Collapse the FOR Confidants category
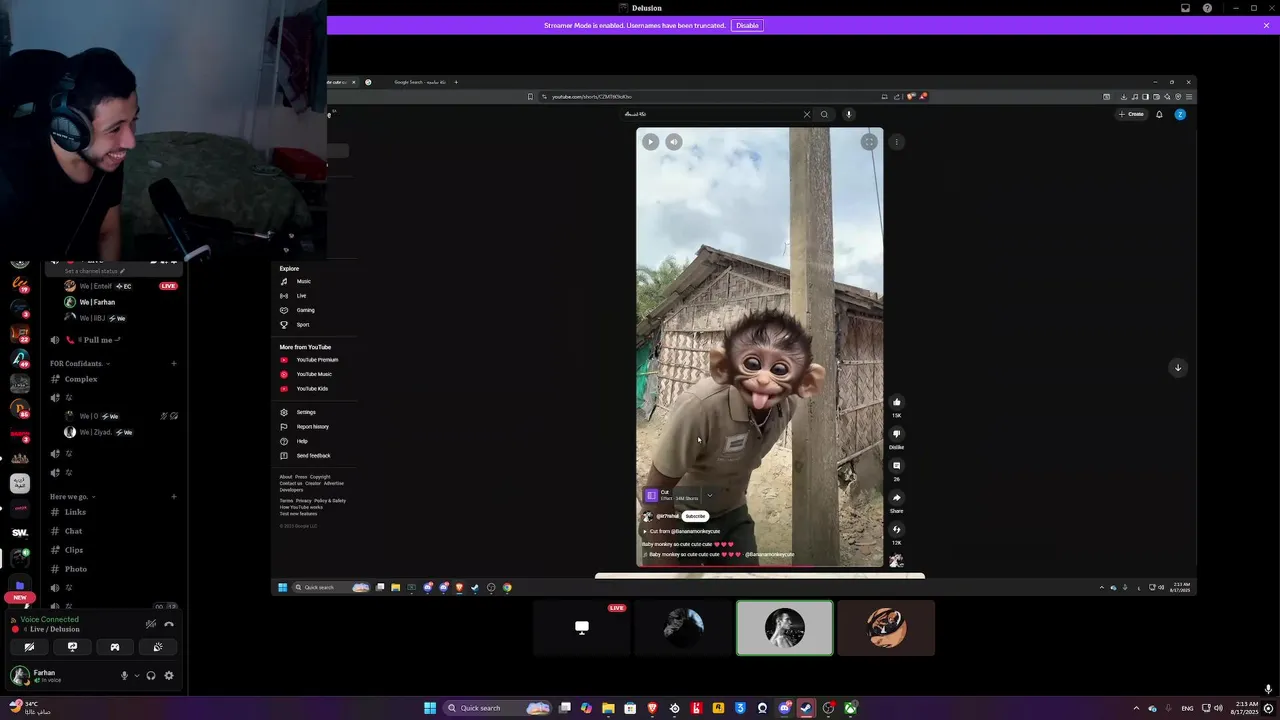1280x720 pixels. pyautogui.click(x=80, y=363)
